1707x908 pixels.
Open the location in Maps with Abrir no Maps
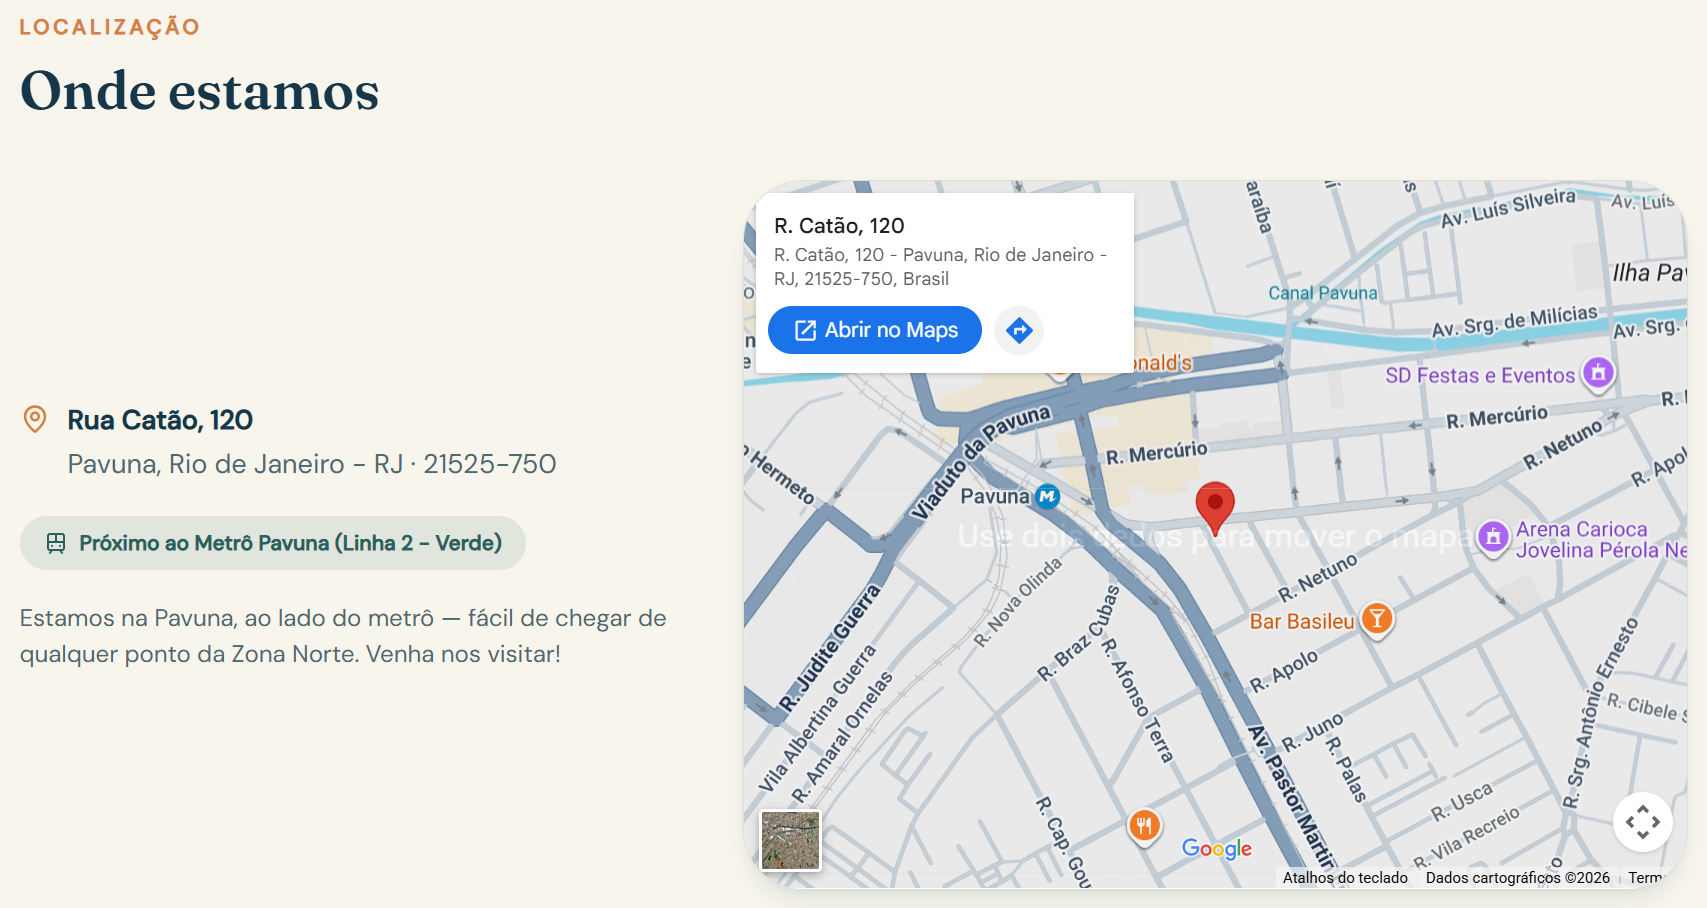pos(874,330)
